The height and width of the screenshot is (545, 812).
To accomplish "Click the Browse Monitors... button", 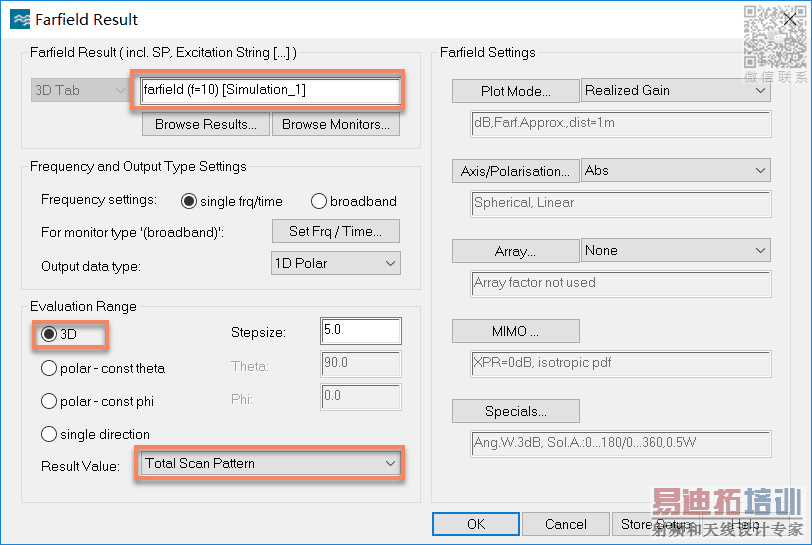I will point(336,124).
